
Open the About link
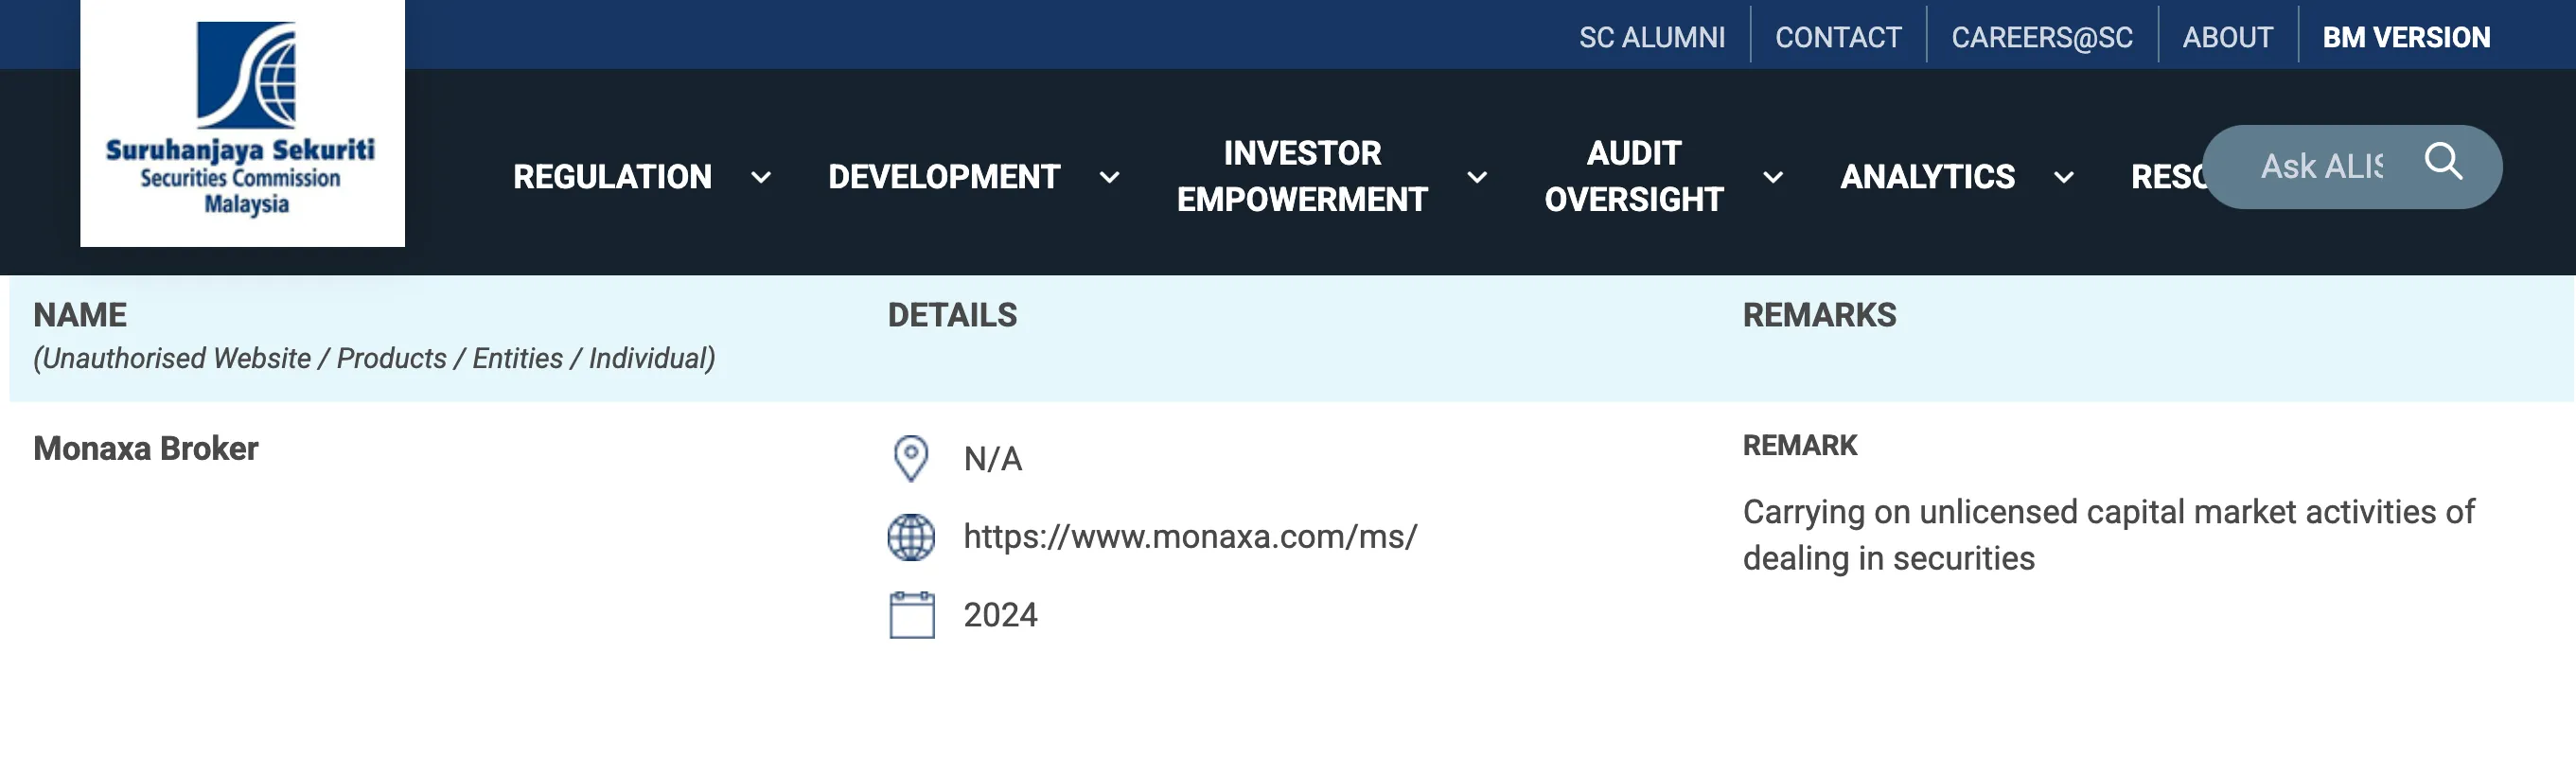click(x=2227, y=37)
